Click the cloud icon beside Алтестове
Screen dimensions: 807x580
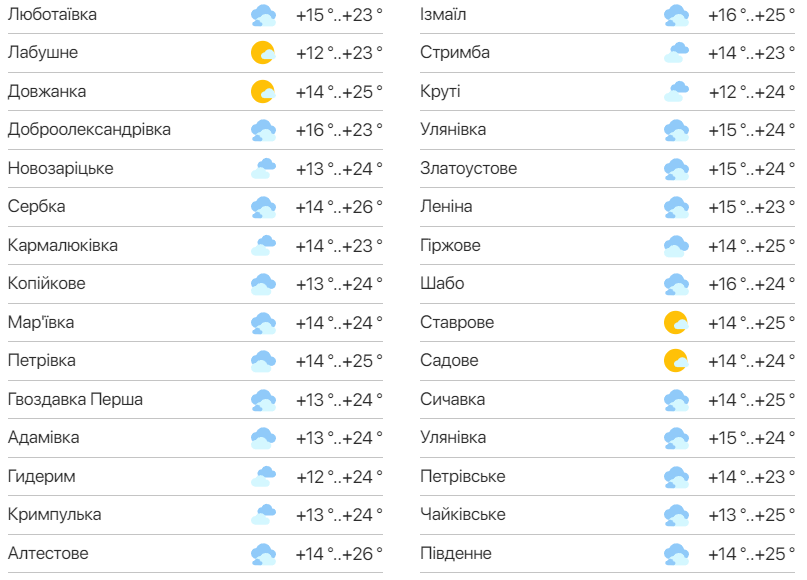click(x=263, y=553)
